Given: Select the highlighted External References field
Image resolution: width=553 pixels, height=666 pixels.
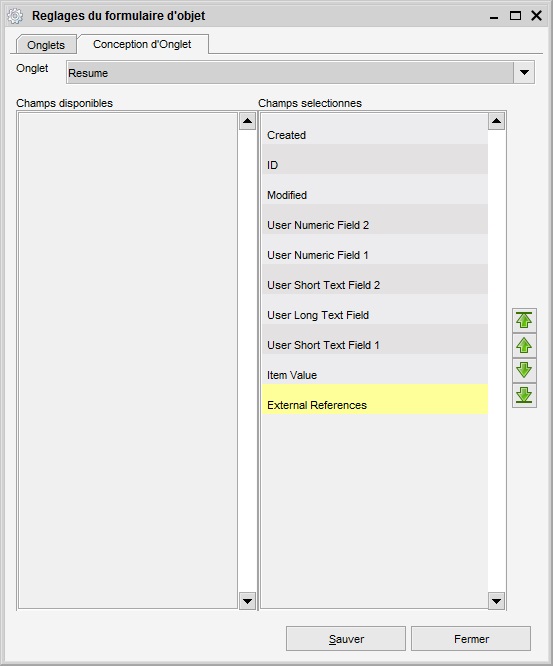Looking at the screenshot, I should [x=375, y=399].
